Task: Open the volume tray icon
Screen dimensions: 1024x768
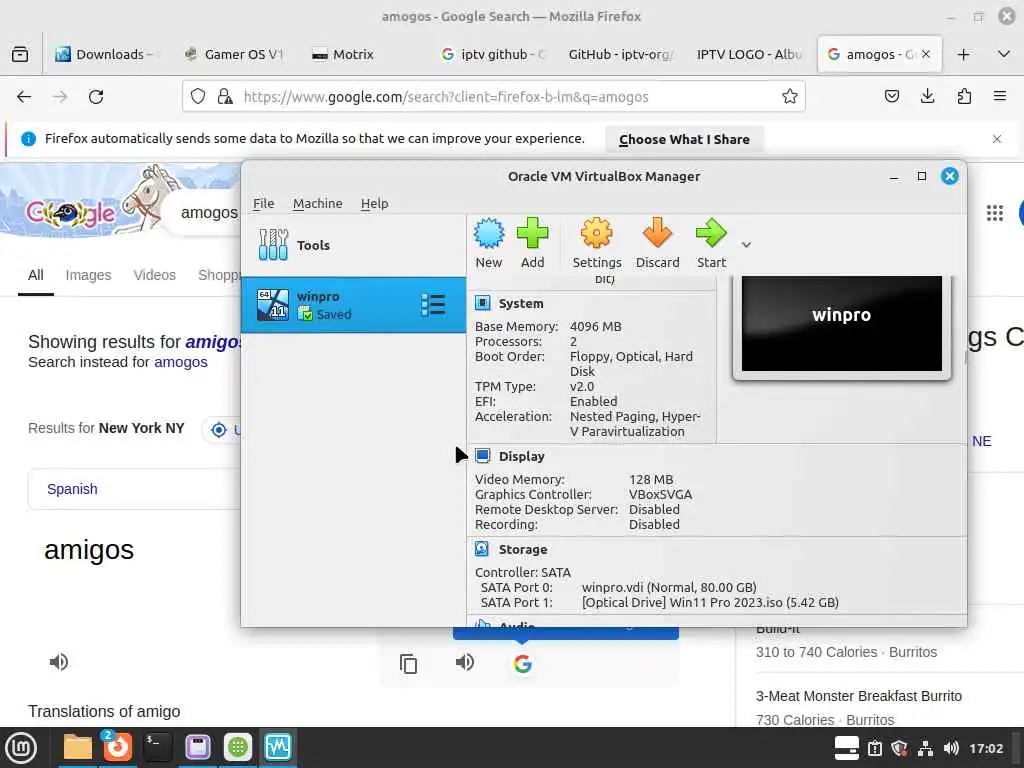Action: click(951, 748)
